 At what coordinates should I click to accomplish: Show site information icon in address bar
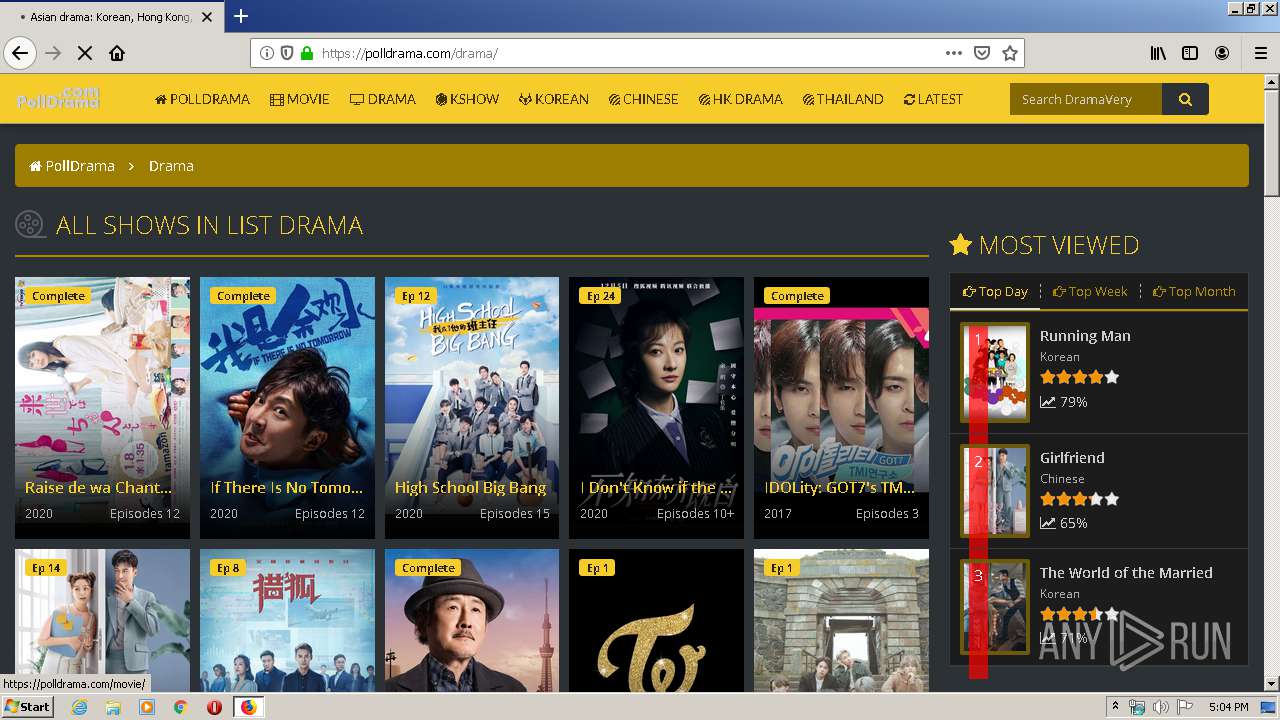click(x=267, y=53)
